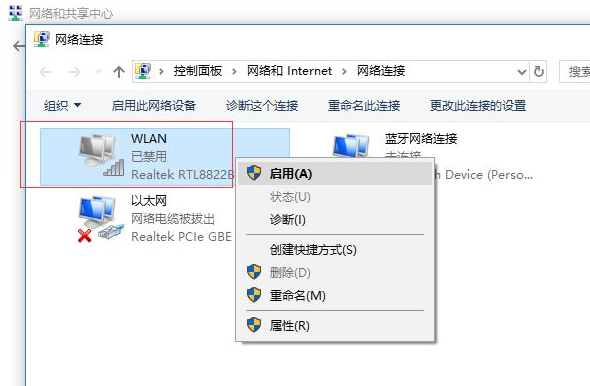
Task: Open the 组织 dropdown menu
Action: (62, 105)
